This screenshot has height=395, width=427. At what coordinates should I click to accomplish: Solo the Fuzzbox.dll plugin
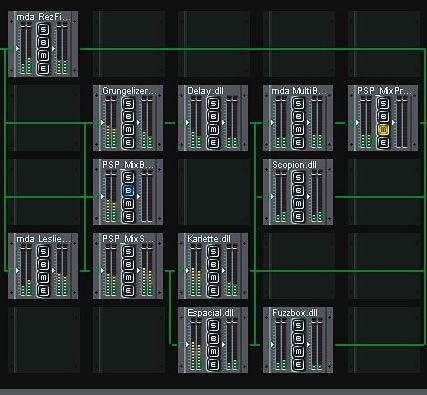[x=298, y=325]
